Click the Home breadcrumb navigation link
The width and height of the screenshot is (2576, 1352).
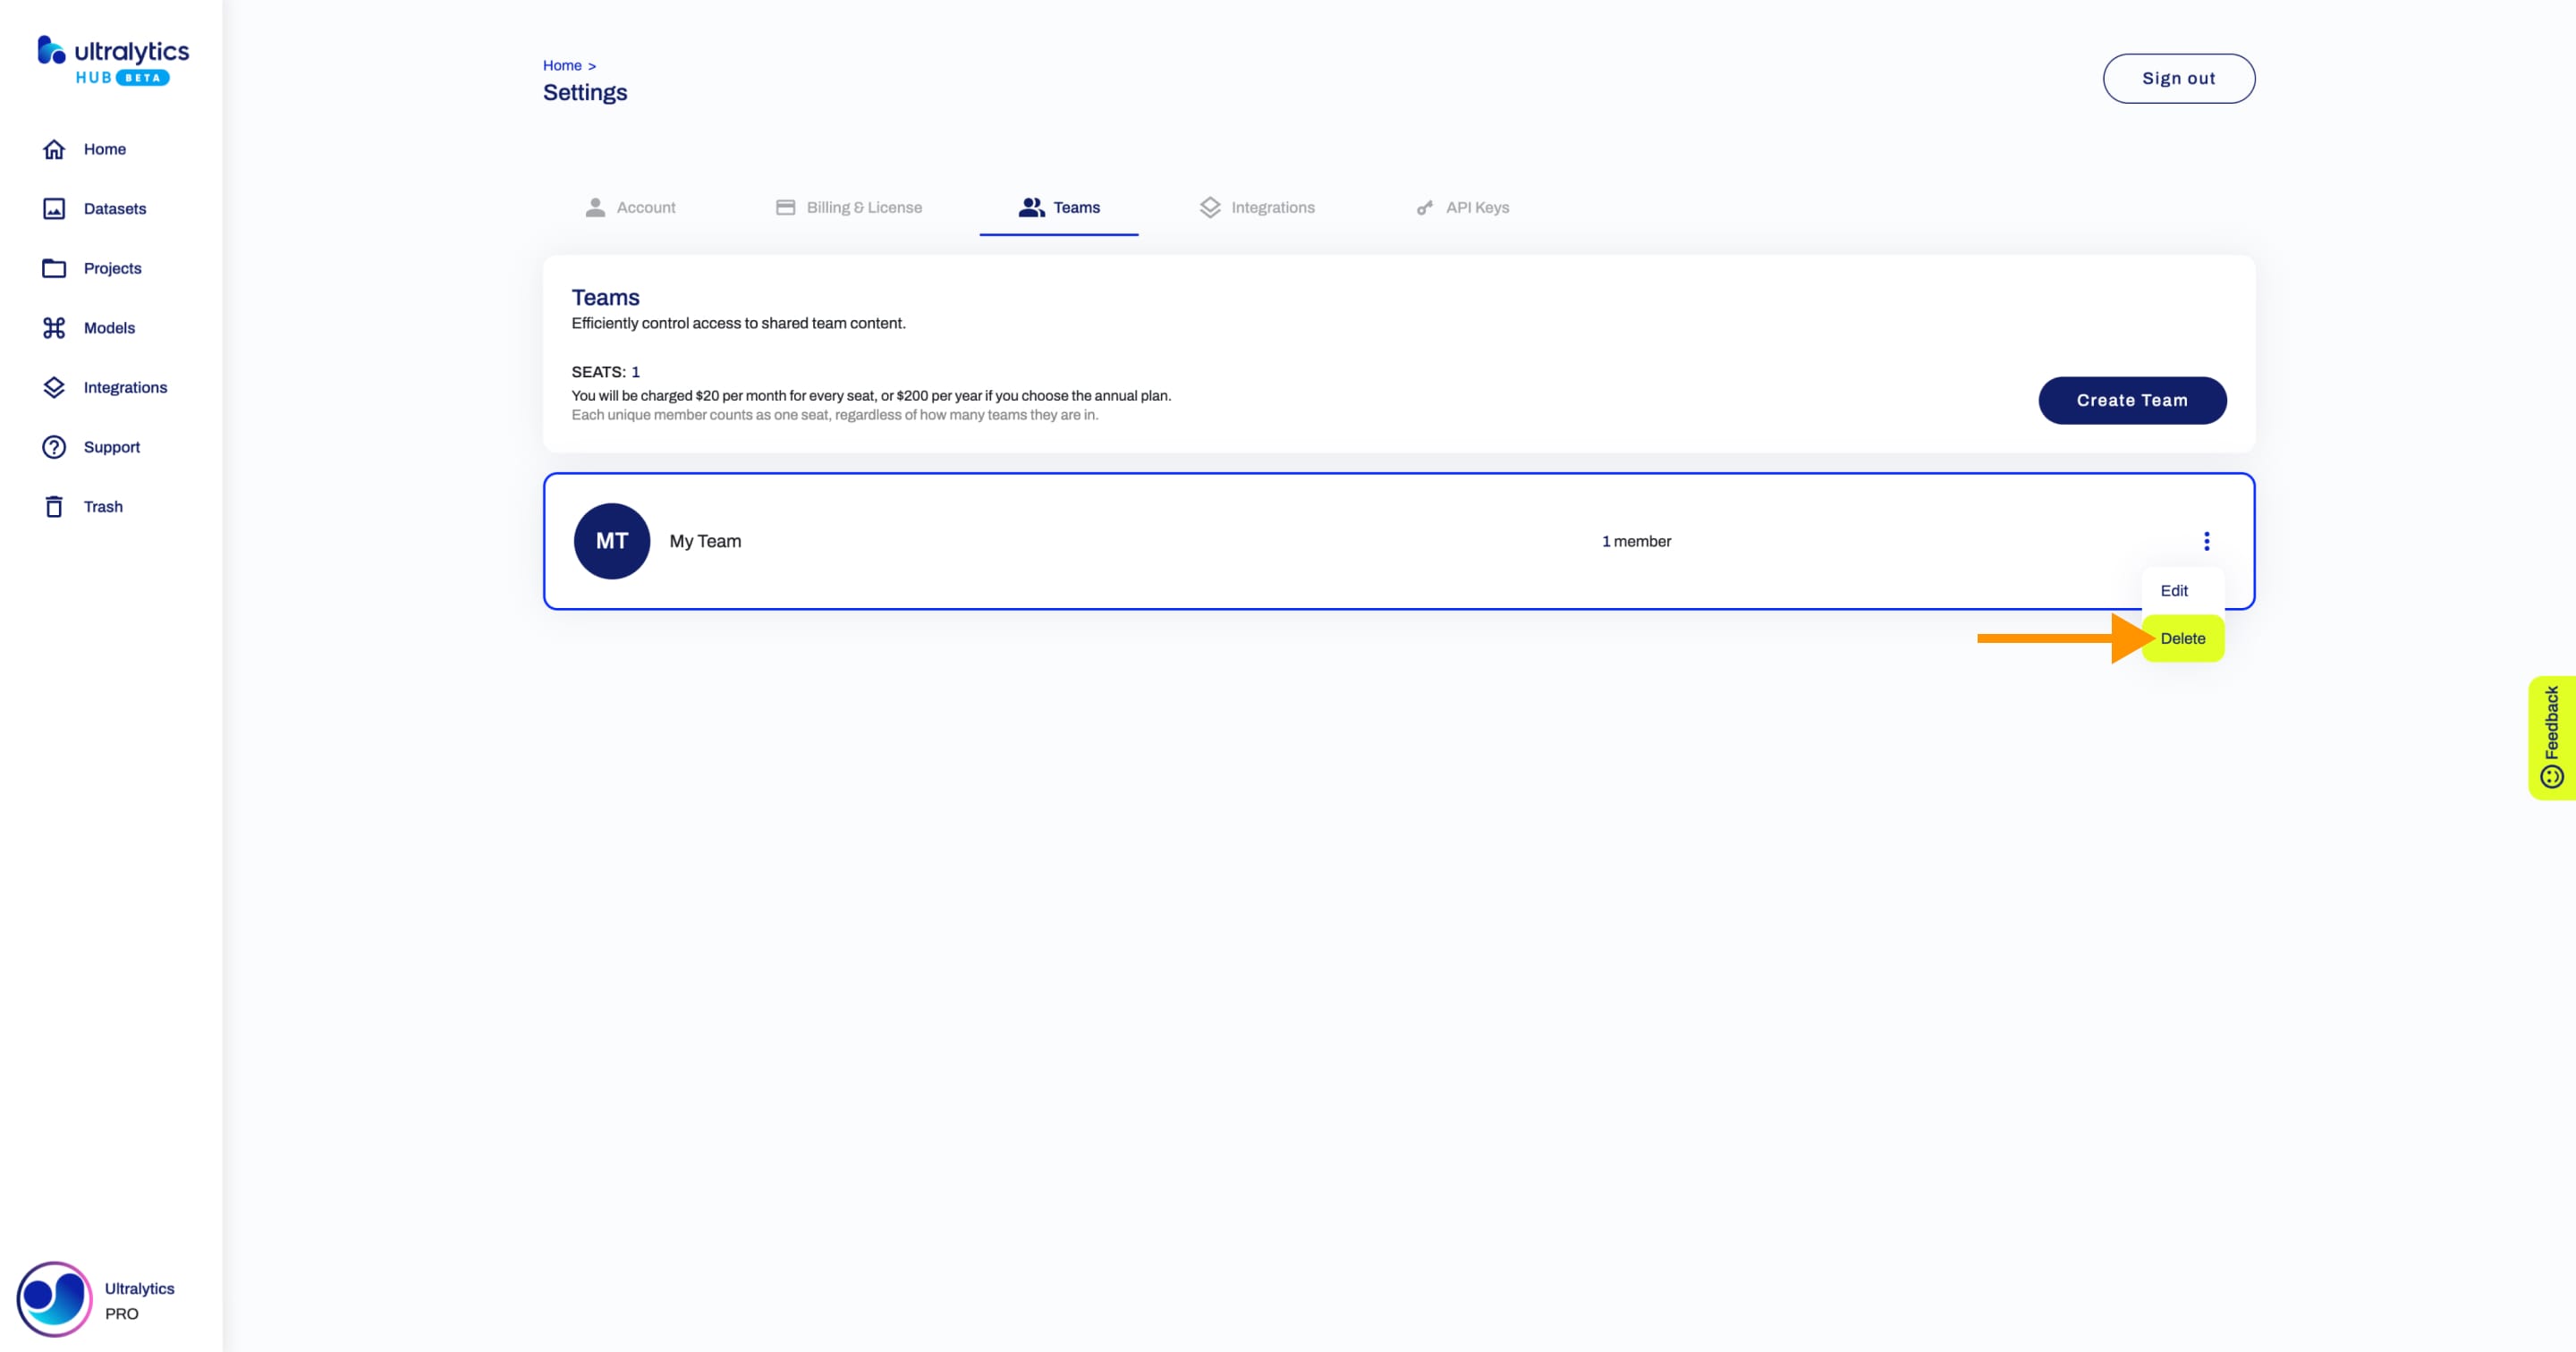tap(563, 64)
